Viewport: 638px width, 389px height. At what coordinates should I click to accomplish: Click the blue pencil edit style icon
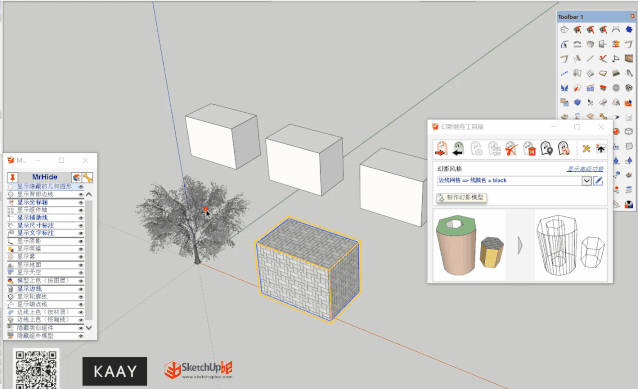coord(598,181)
